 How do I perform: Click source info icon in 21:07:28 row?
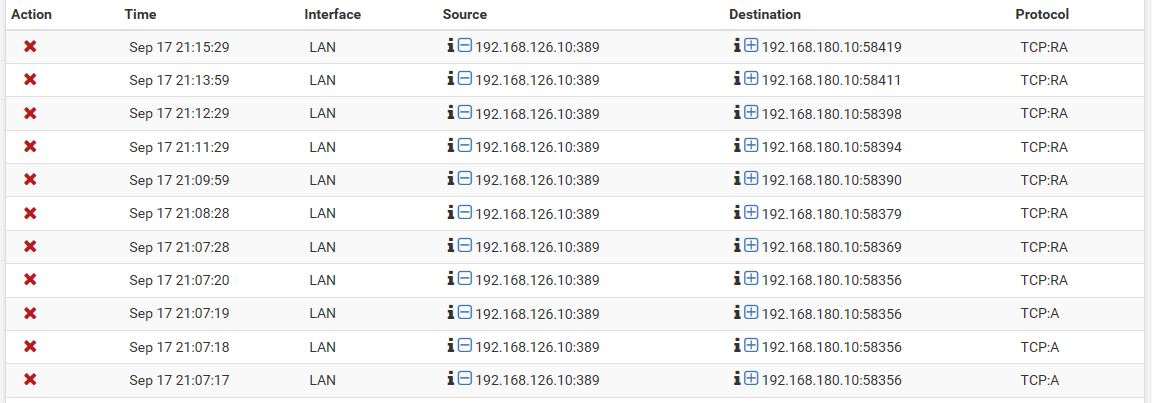click(451, 245)
